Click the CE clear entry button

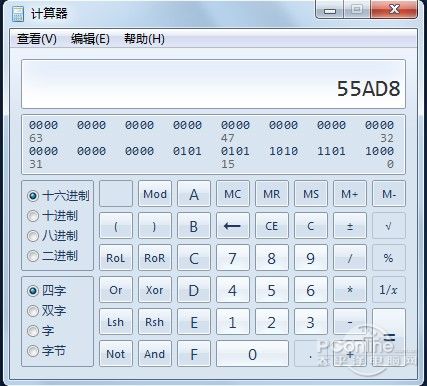click(x=272, y=226)
